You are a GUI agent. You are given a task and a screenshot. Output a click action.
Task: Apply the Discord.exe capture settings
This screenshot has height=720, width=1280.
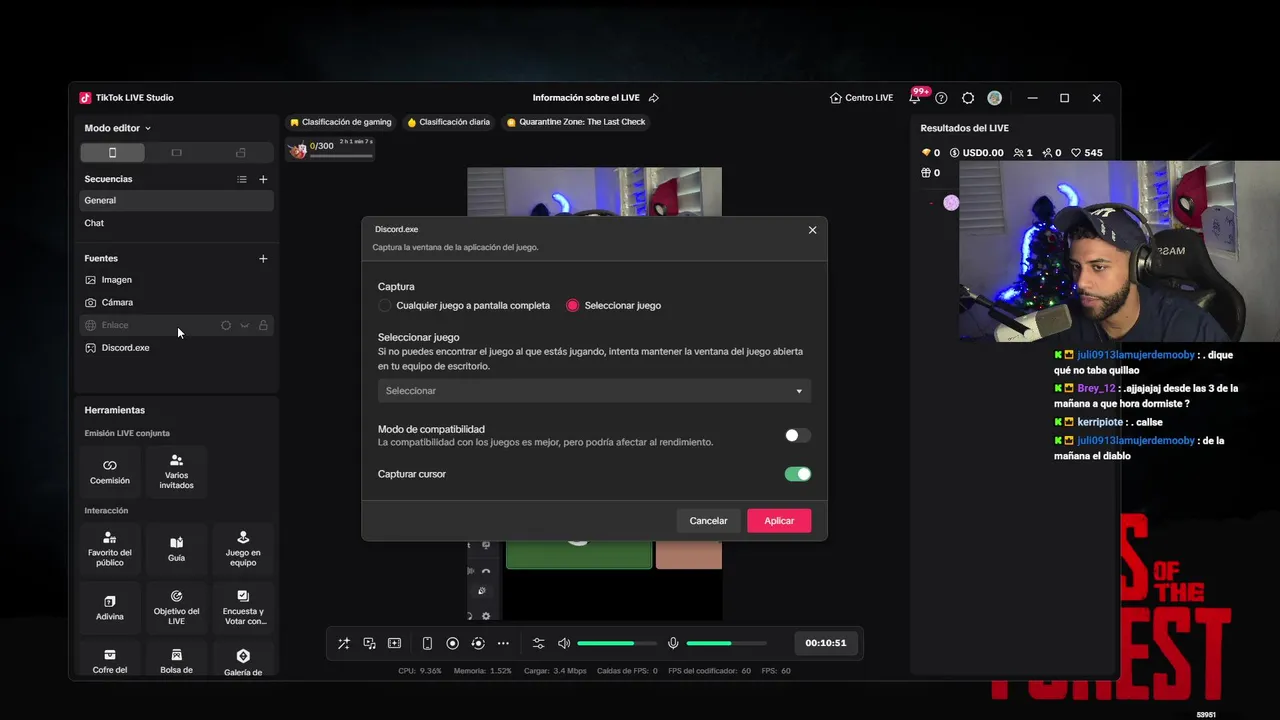[779, 521]
